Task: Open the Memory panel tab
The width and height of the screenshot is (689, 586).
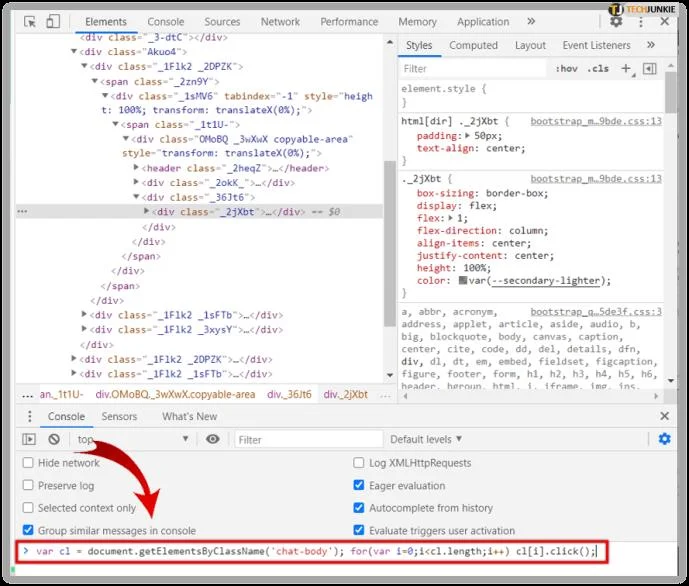Action: (417, 22)
